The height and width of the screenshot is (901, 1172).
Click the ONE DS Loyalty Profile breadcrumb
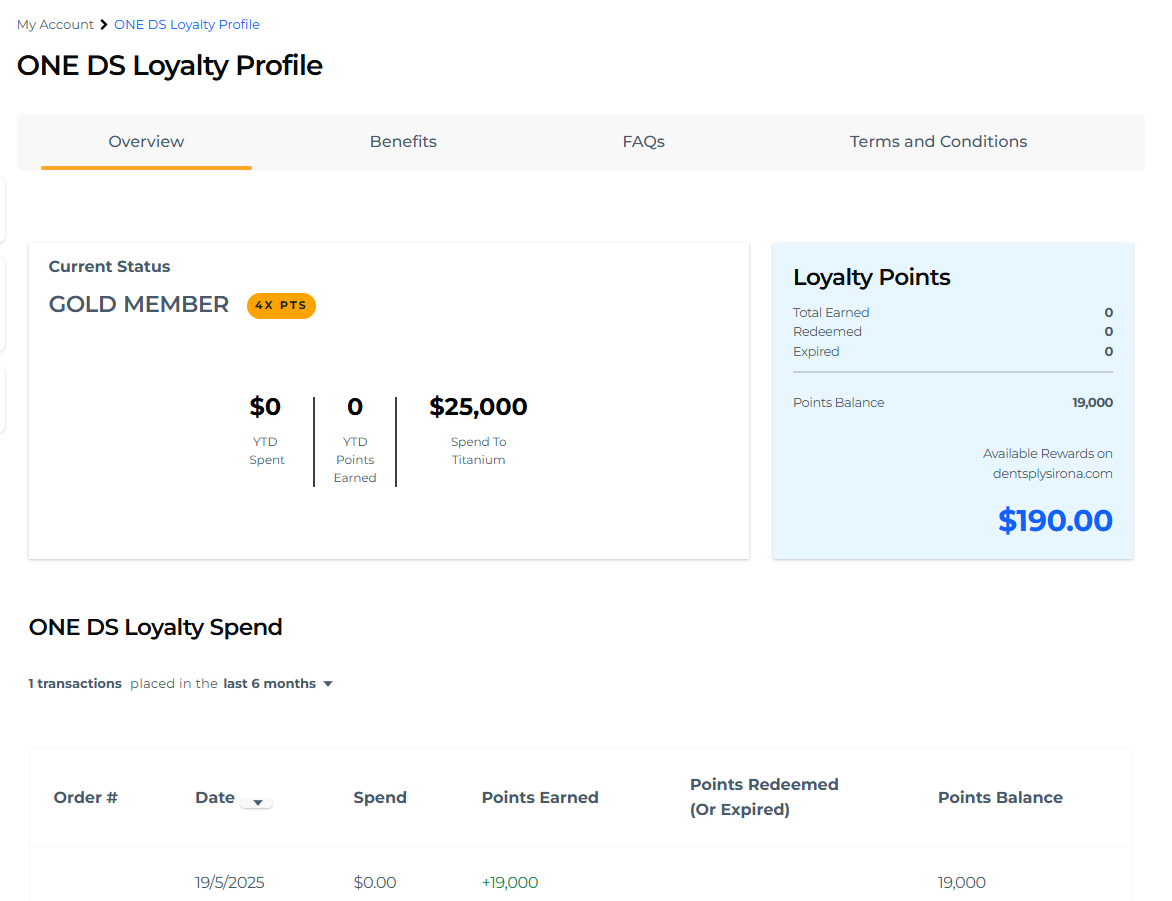tap(187, 24)
